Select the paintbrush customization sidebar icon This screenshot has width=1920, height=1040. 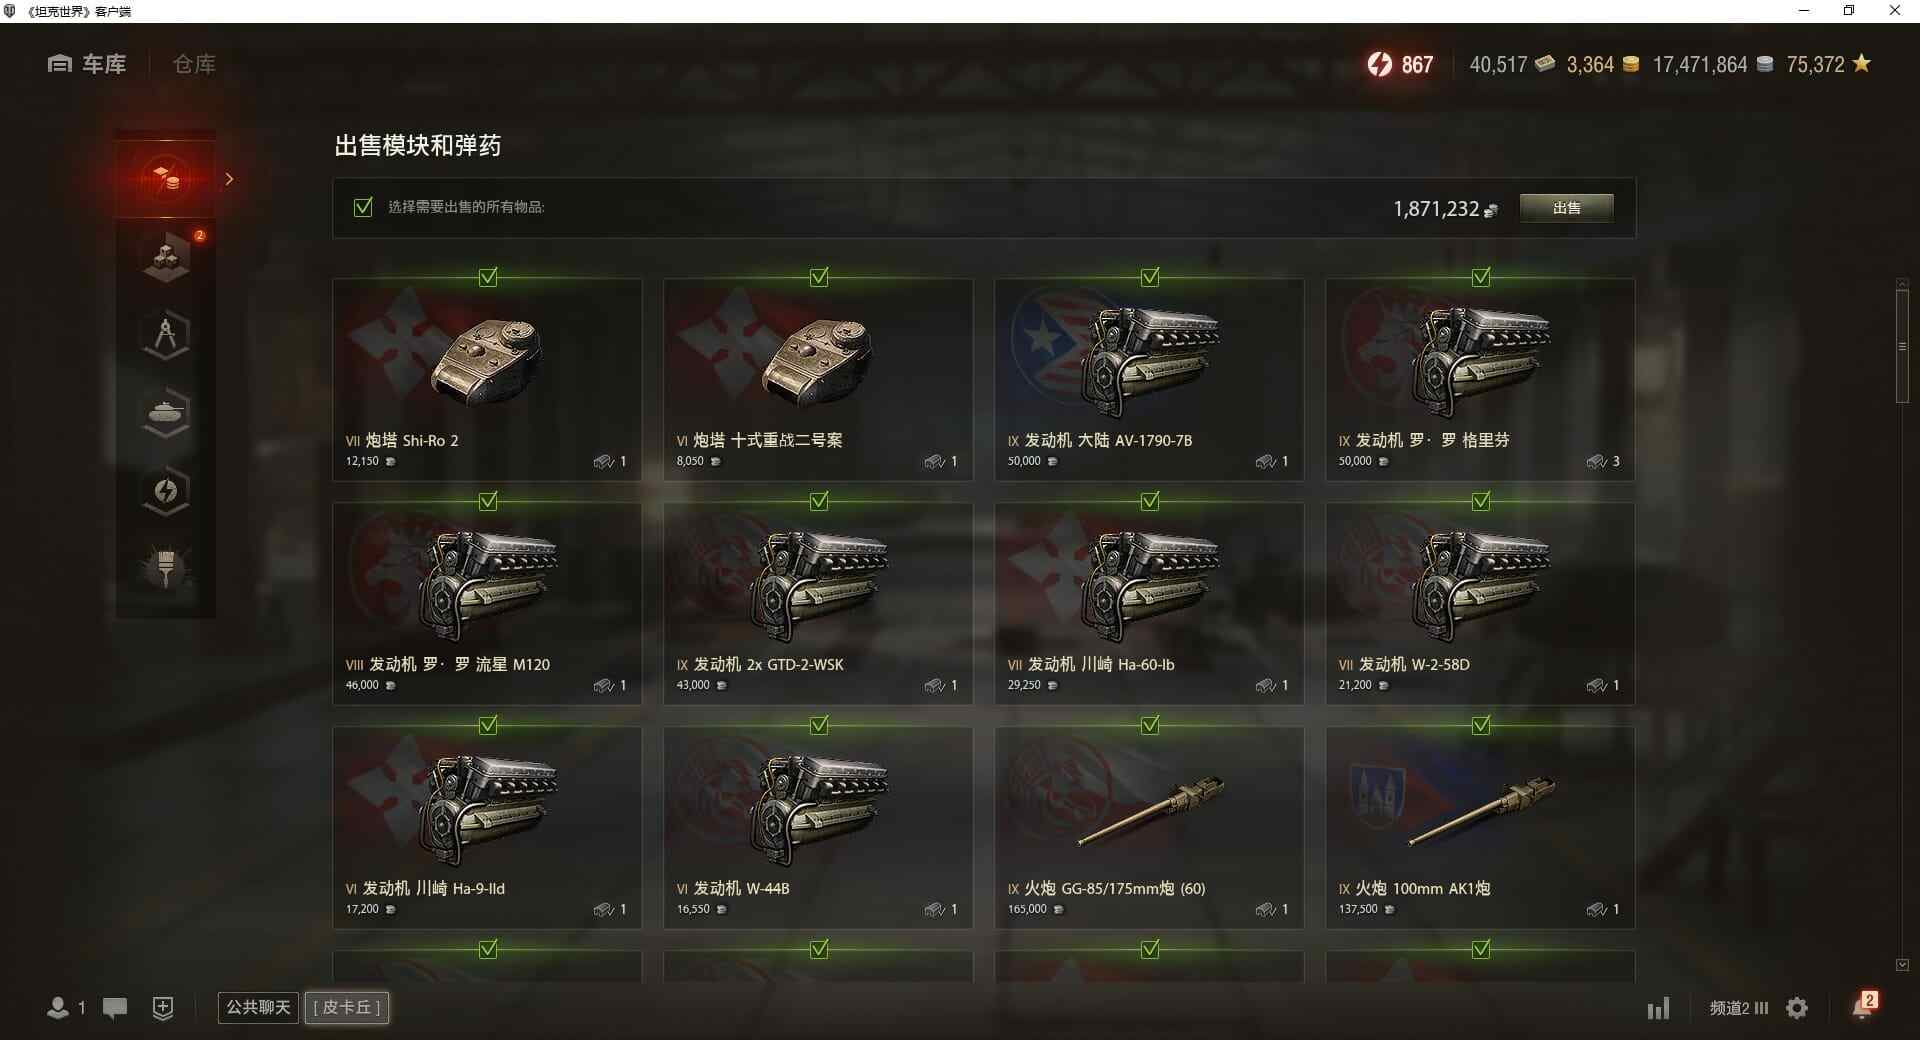pyautogui.click(x=166, y=568)
